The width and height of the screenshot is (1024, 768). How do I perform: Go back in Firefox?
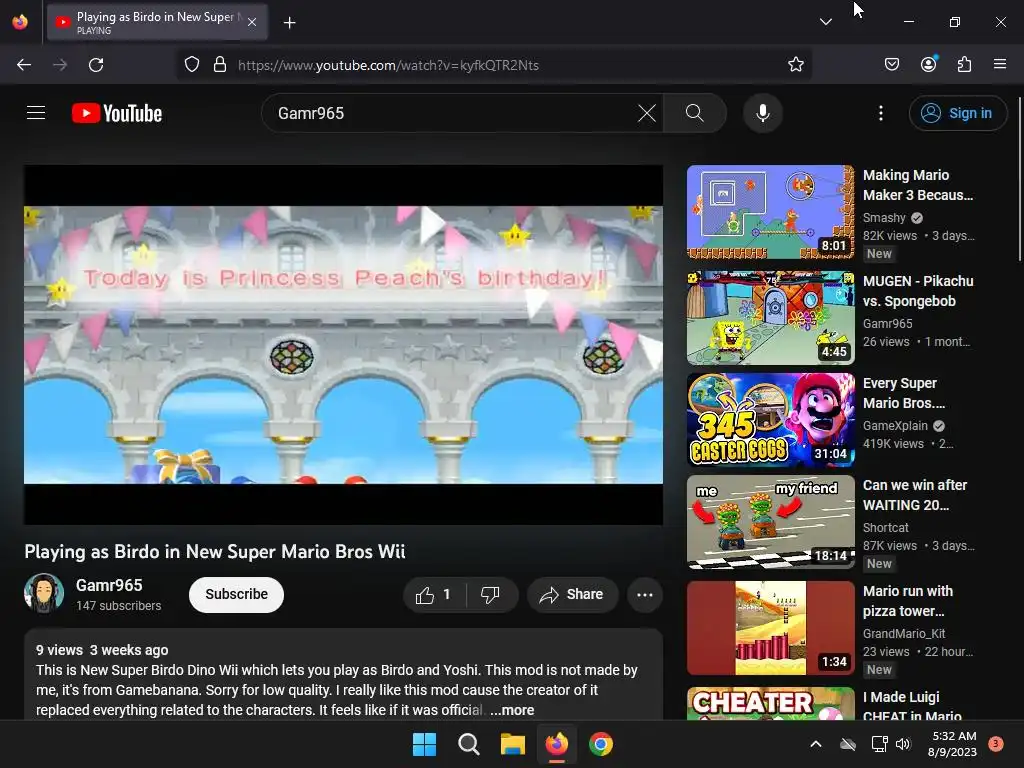click(x=24, y=65)
